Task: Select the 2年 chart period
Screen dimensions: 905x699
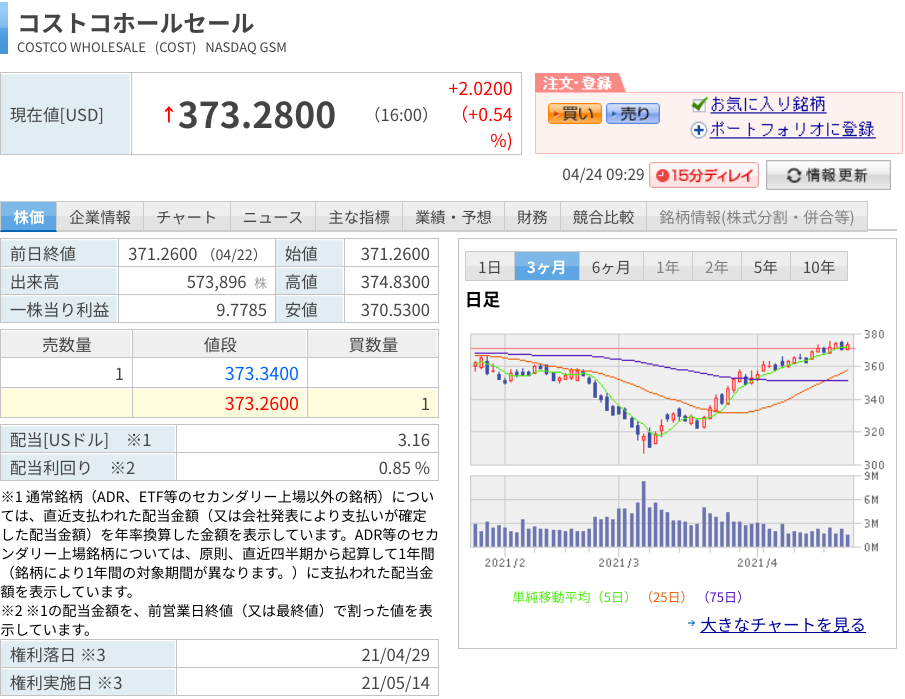Action: pos(716,267)
